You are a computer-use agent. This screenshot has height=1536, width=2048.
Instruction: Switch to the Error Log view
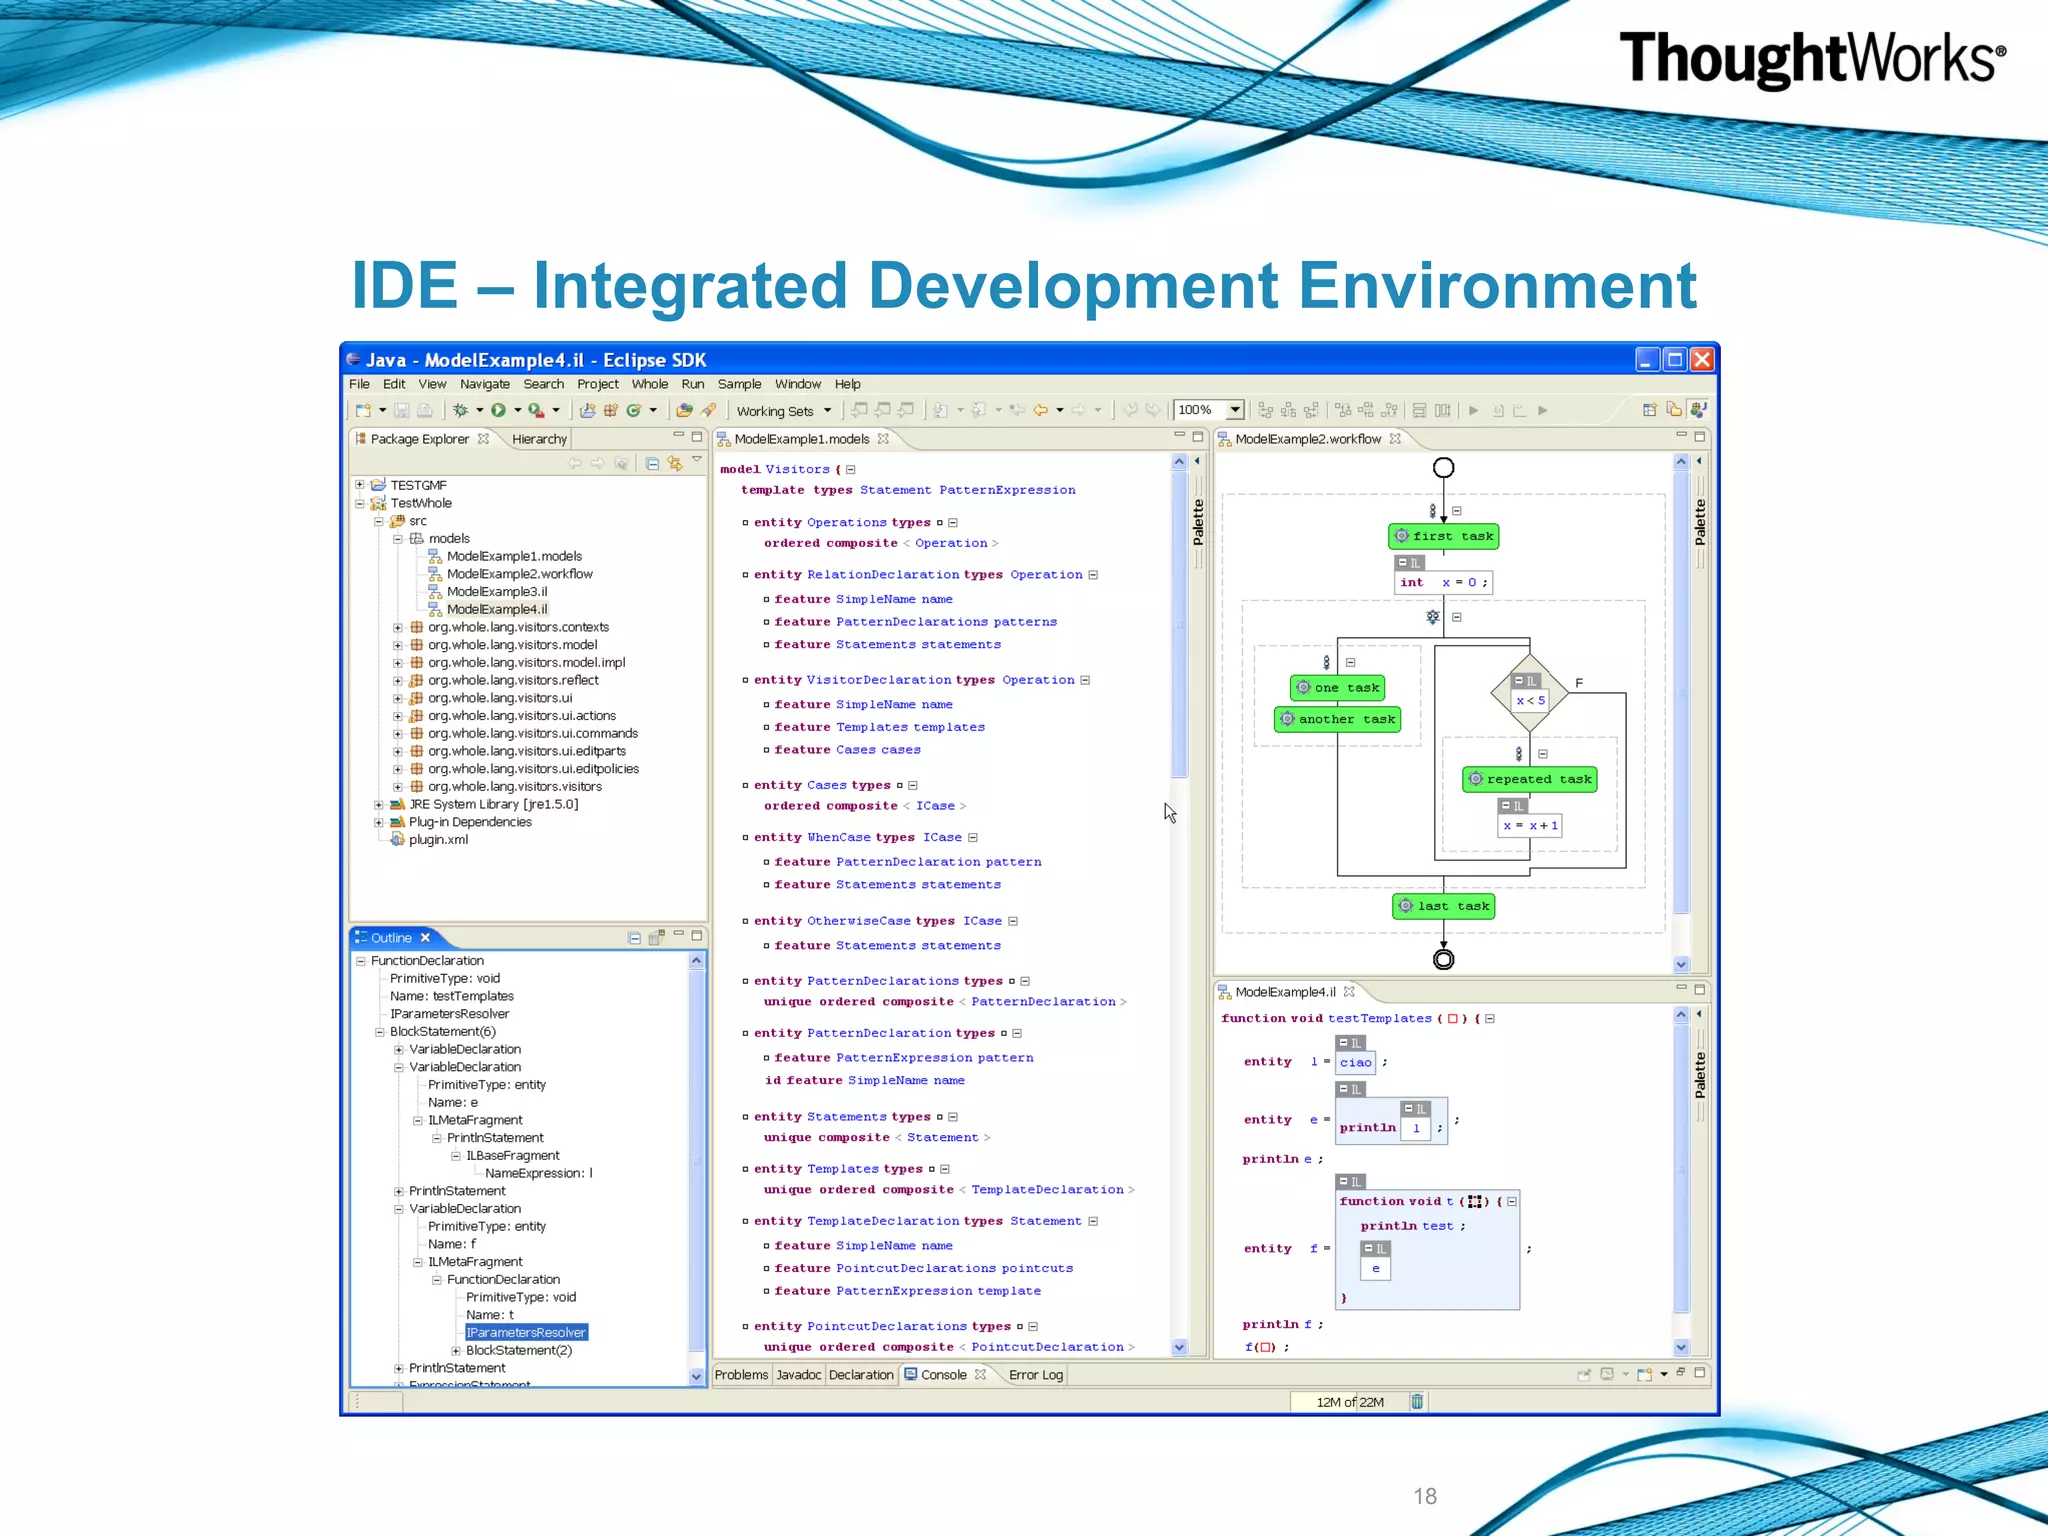click(1035, 1375)
